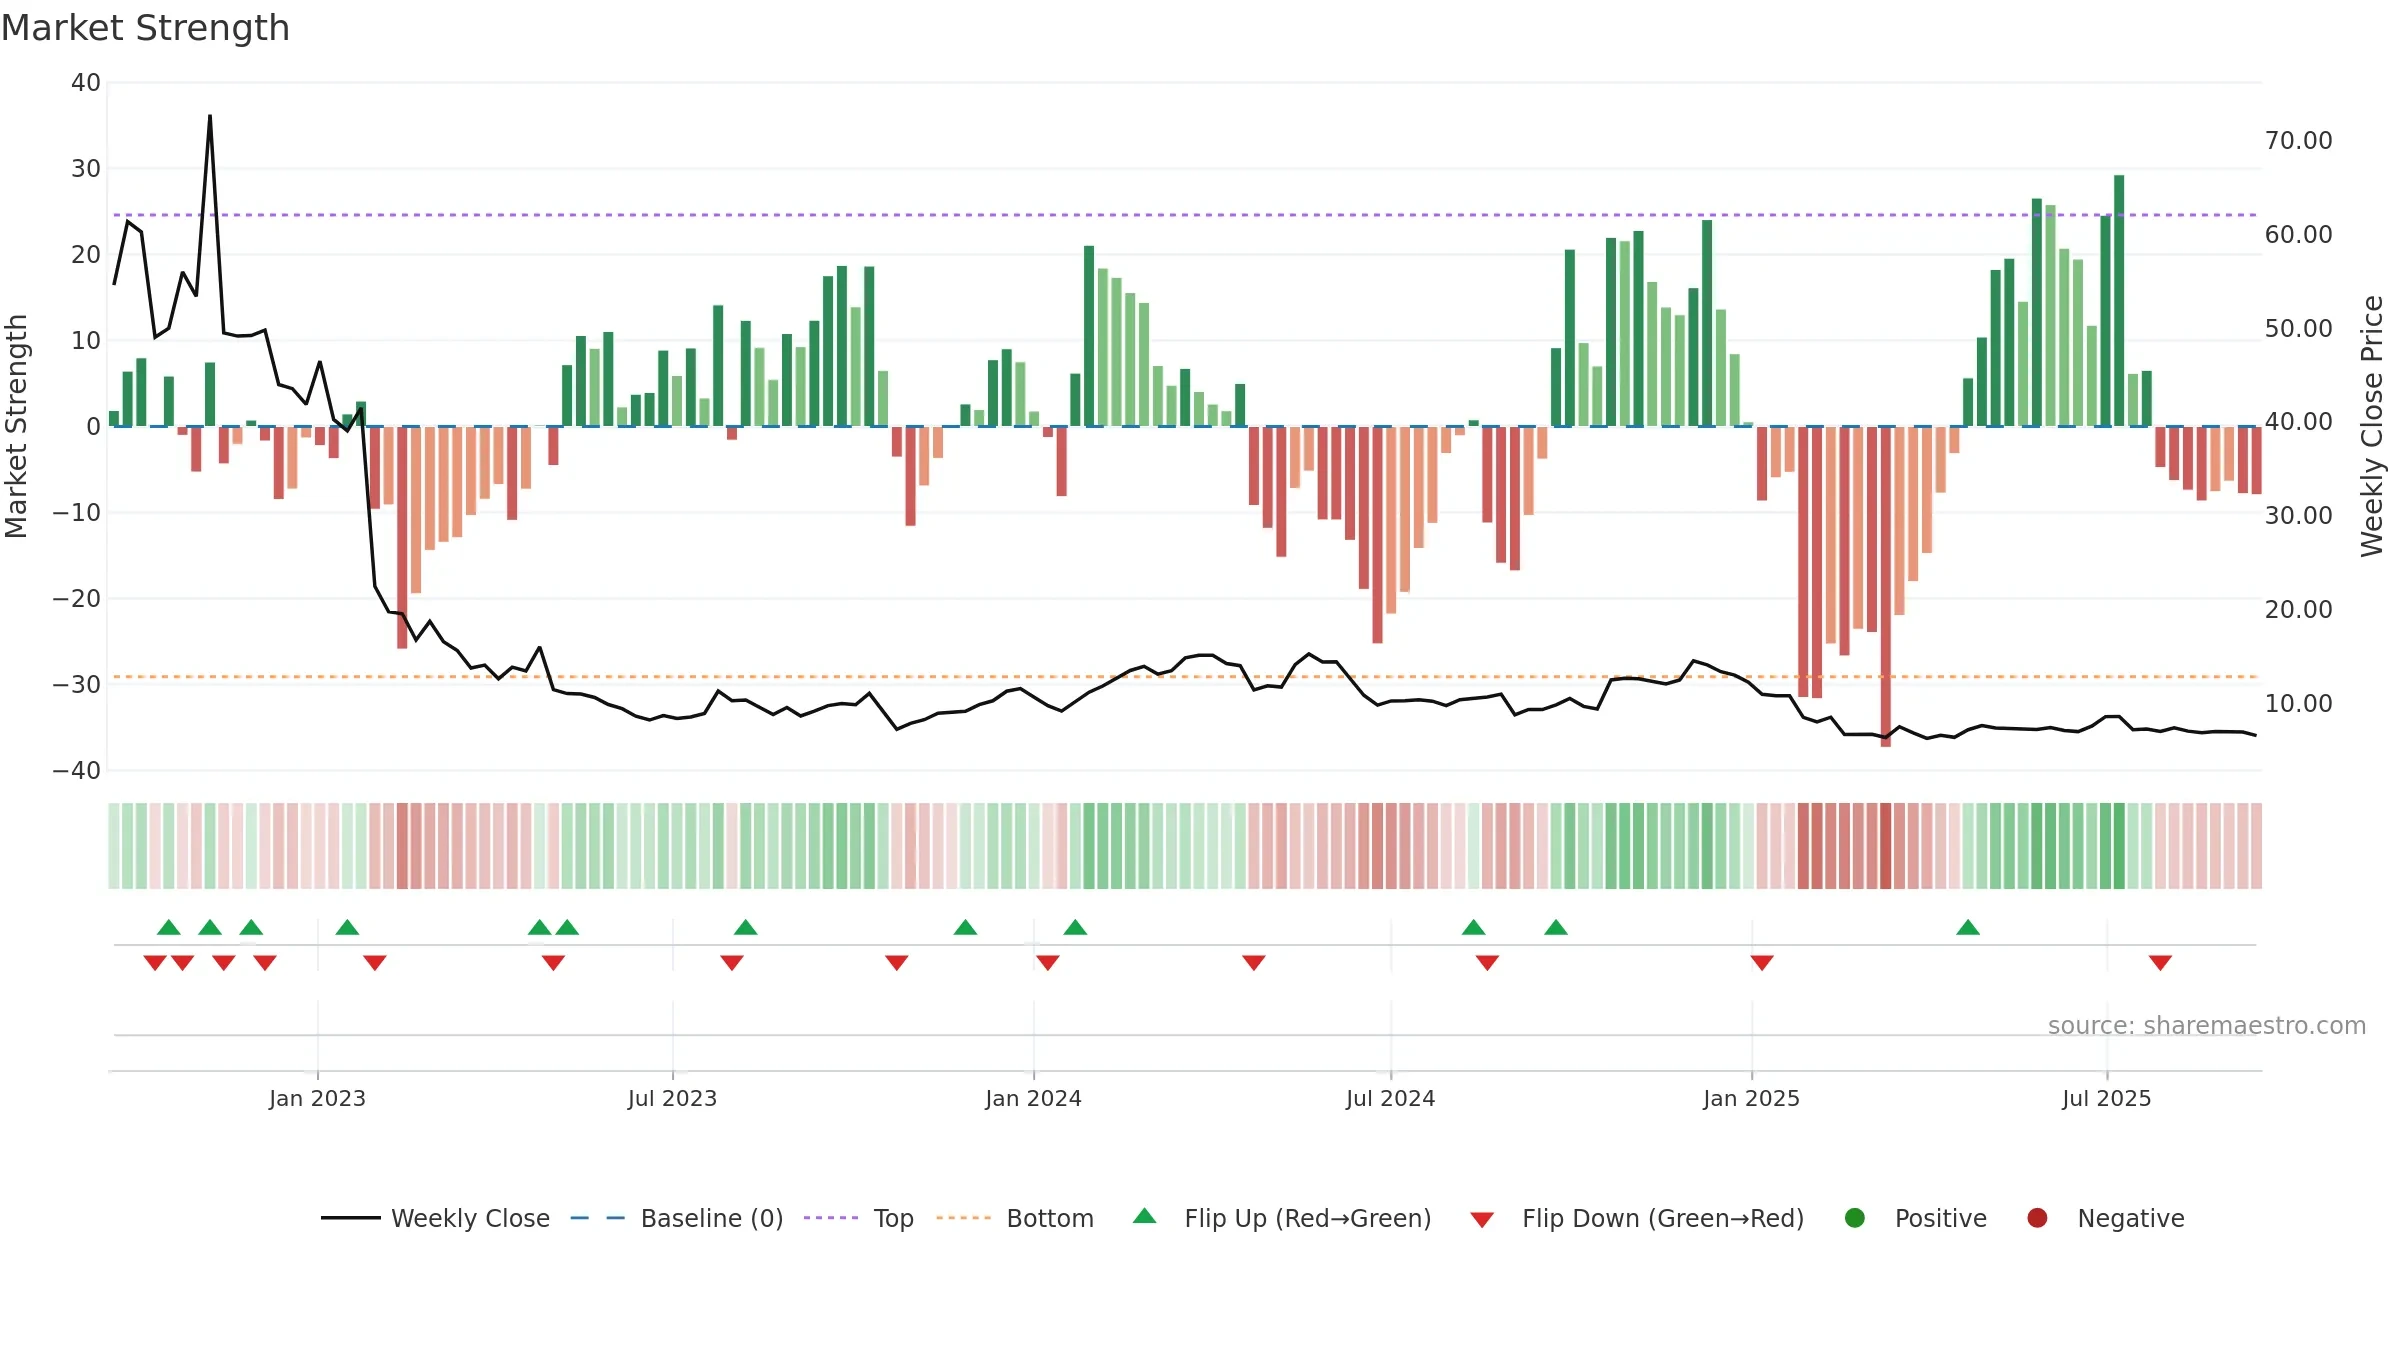Click the 40 tick on the left axis
This screenshot has width=2400, height=1350.
coord(86,83)
